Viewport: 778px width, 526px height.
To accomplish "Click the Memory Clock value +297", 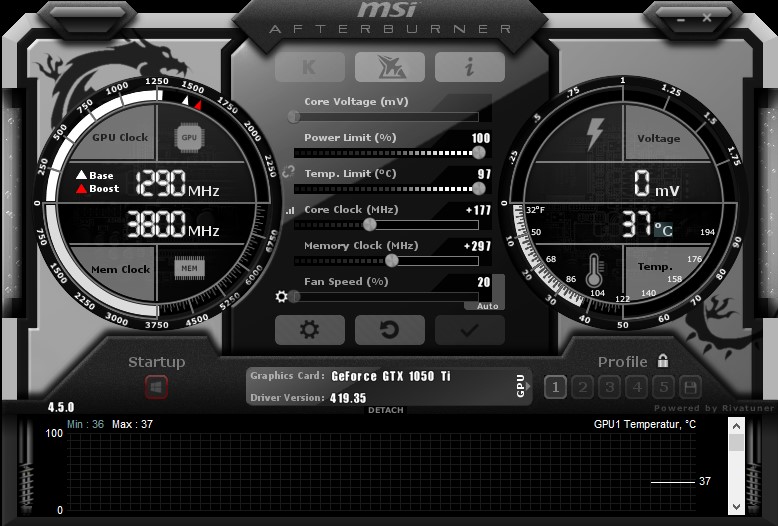I will coord(477,246).
